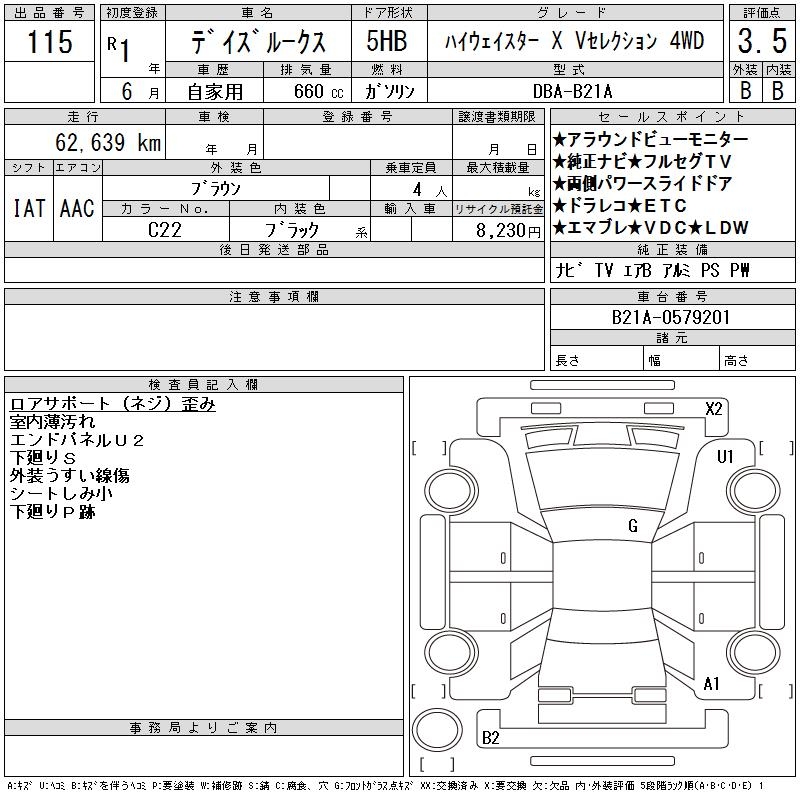
Task: Select the U1 dent mark on diagram
Action: 725,457
